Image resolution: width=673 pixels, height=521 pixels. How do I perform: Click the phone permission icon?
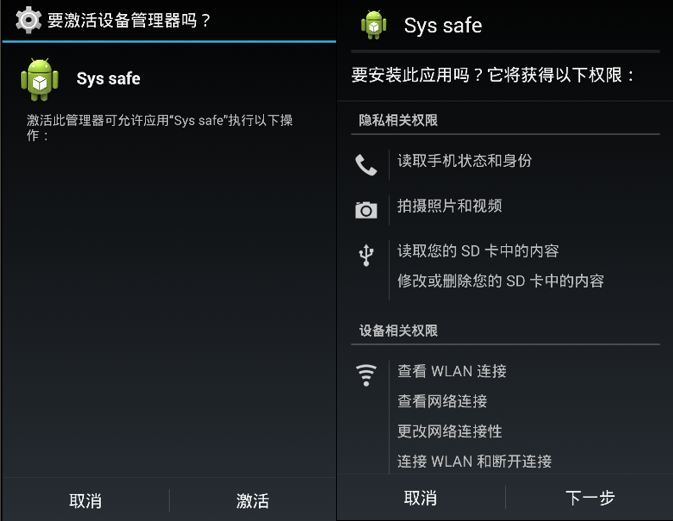point(366,164)
